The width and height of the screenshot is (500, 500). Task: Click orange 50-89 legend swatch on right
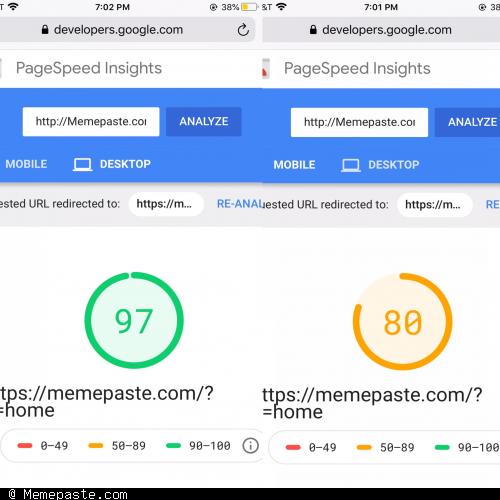[x=364, y=447]
